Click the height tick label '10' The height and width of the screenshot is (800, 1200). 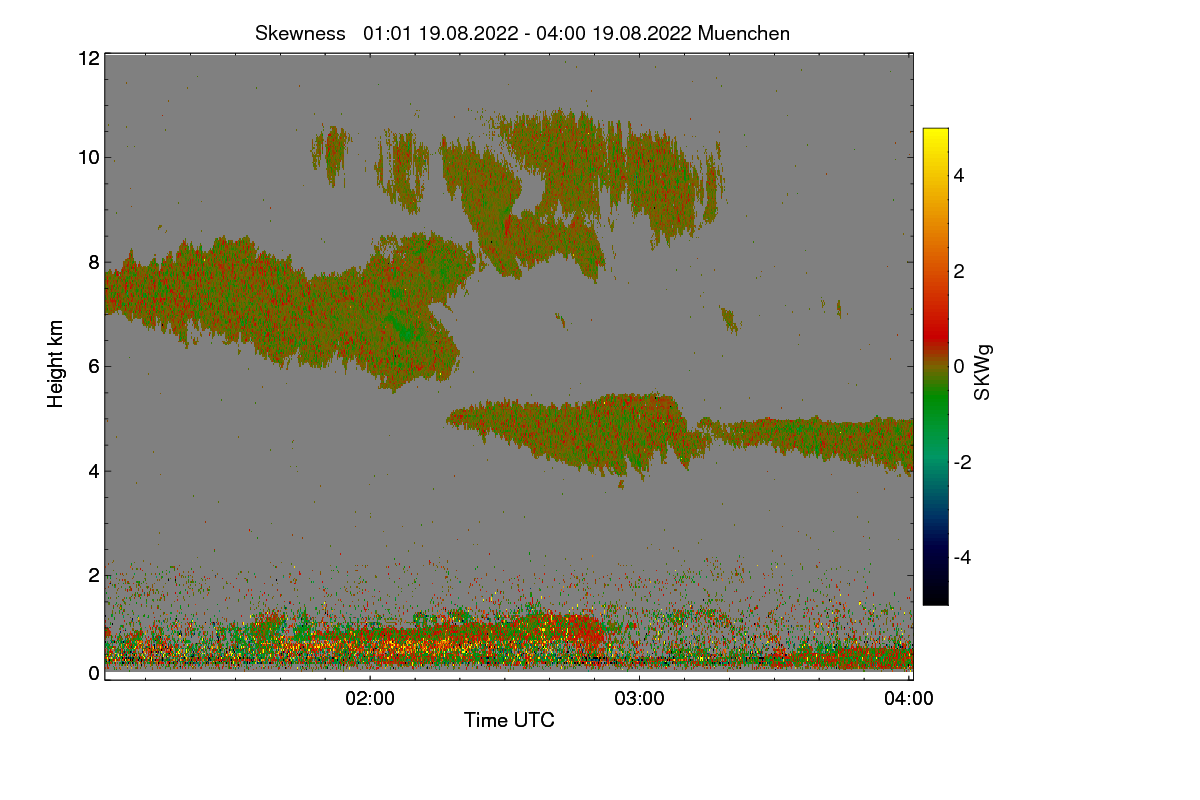[88, 157]
